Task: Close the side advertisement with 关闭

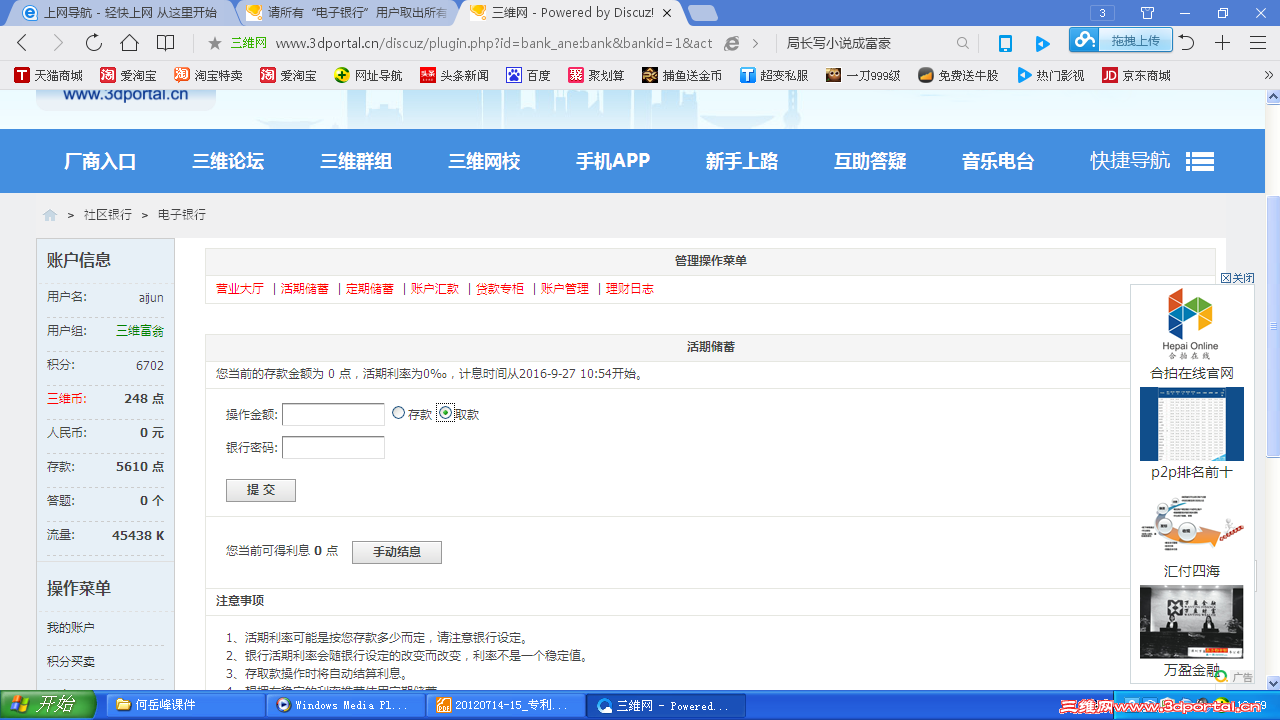Action: click(x=1238, y=278)
